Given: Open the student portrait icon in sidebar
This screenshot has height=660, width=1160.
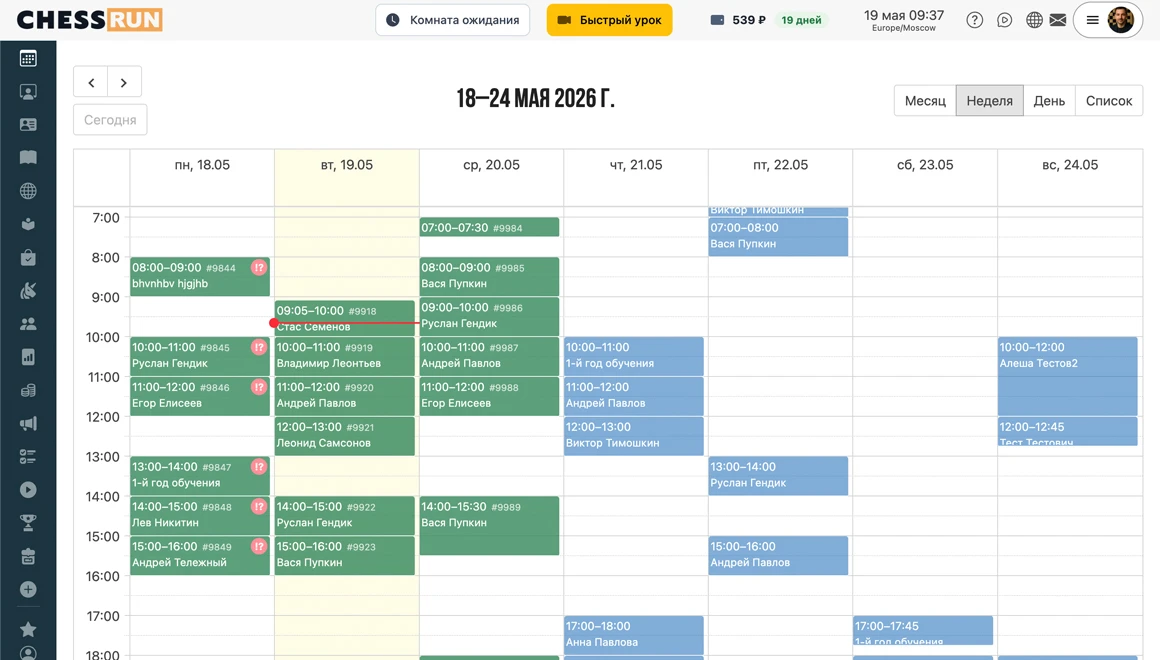Looking at the screenshot, I should 28,92.
